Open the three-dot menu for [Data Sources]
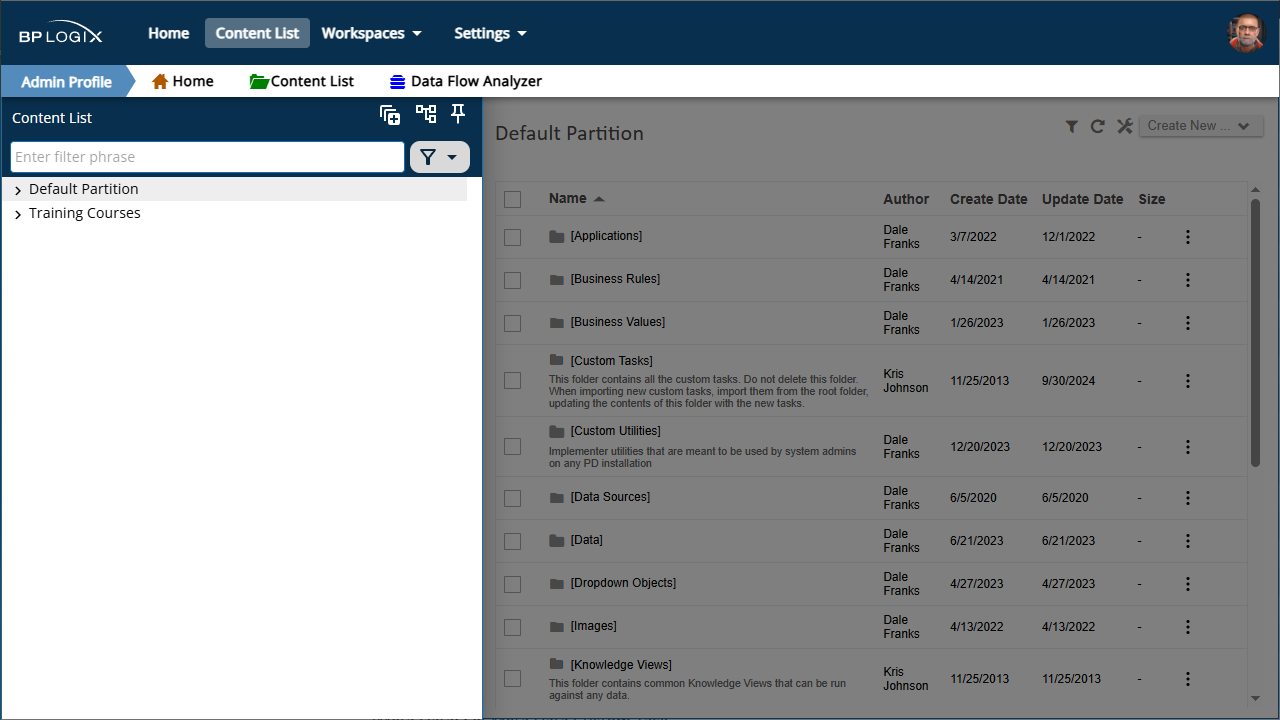The image size is (1280, 720). click(1188, 498)
